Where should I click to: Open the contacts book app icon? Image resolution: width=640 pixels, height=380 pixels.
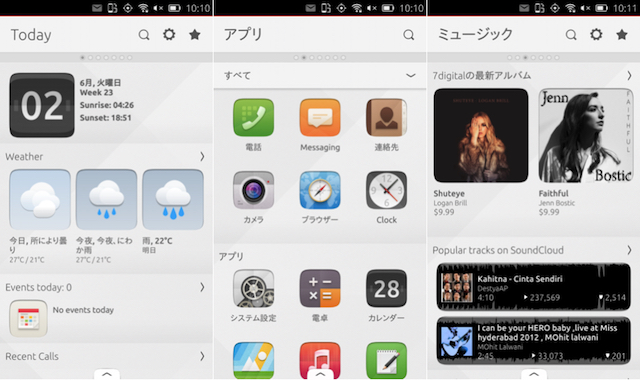387,118
